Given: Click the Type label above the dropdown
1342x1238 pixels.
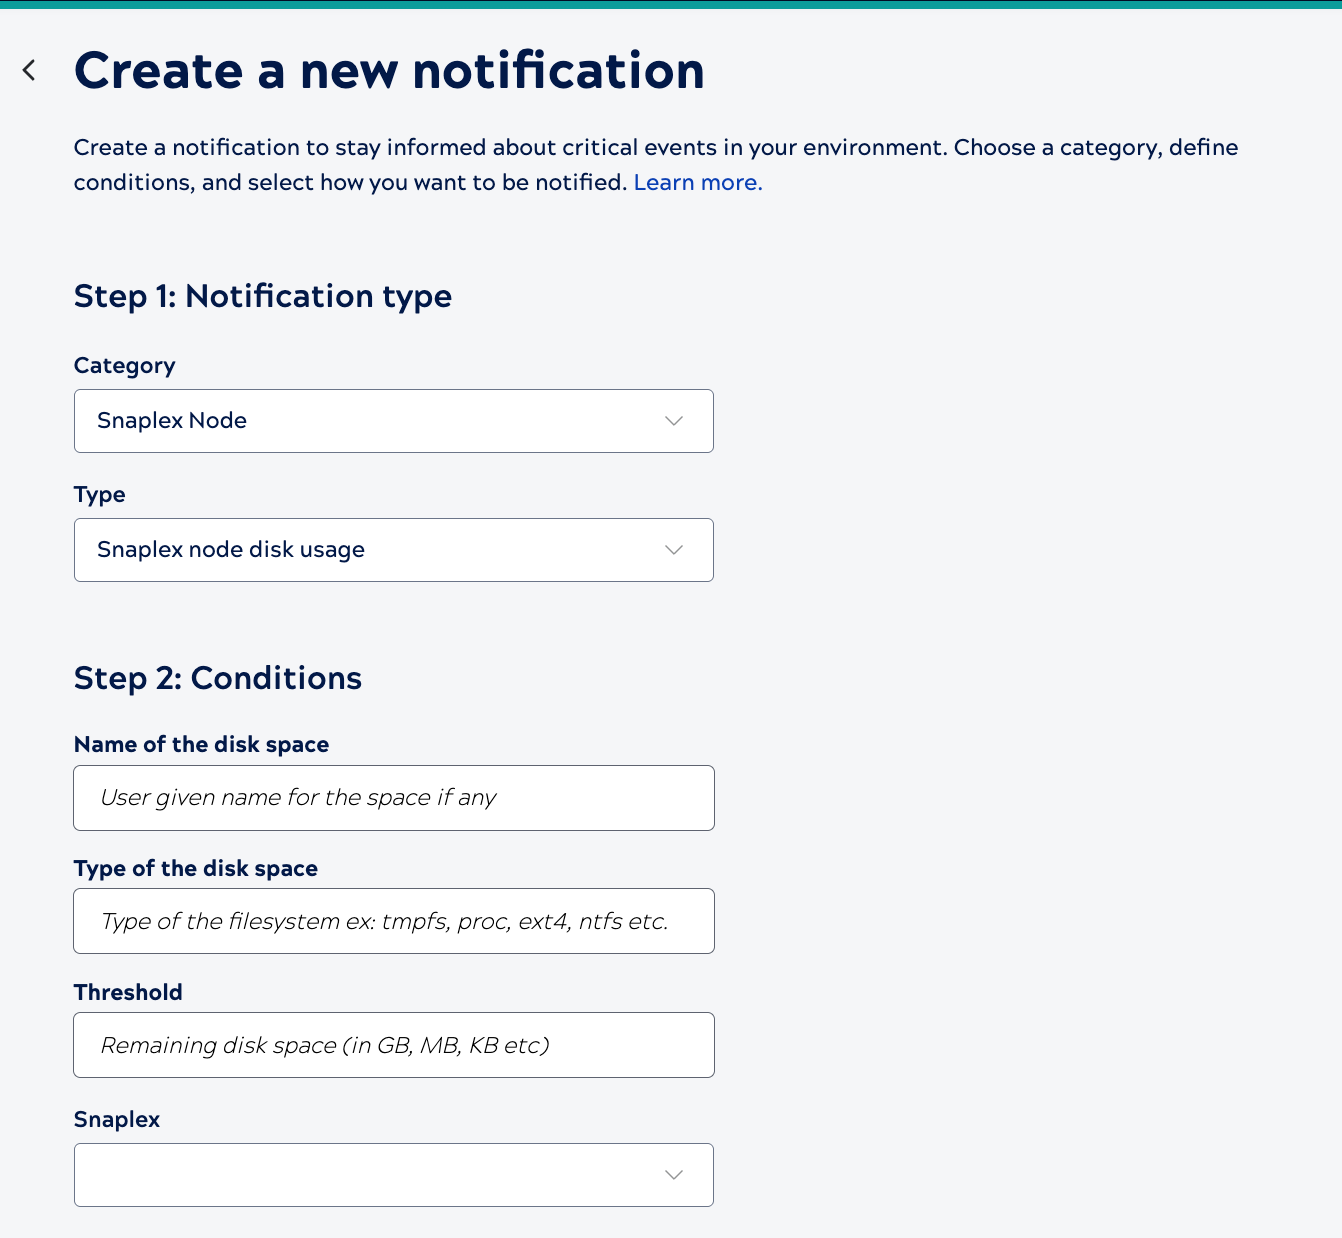Looking at the screenshot, I should coord(99,494).
